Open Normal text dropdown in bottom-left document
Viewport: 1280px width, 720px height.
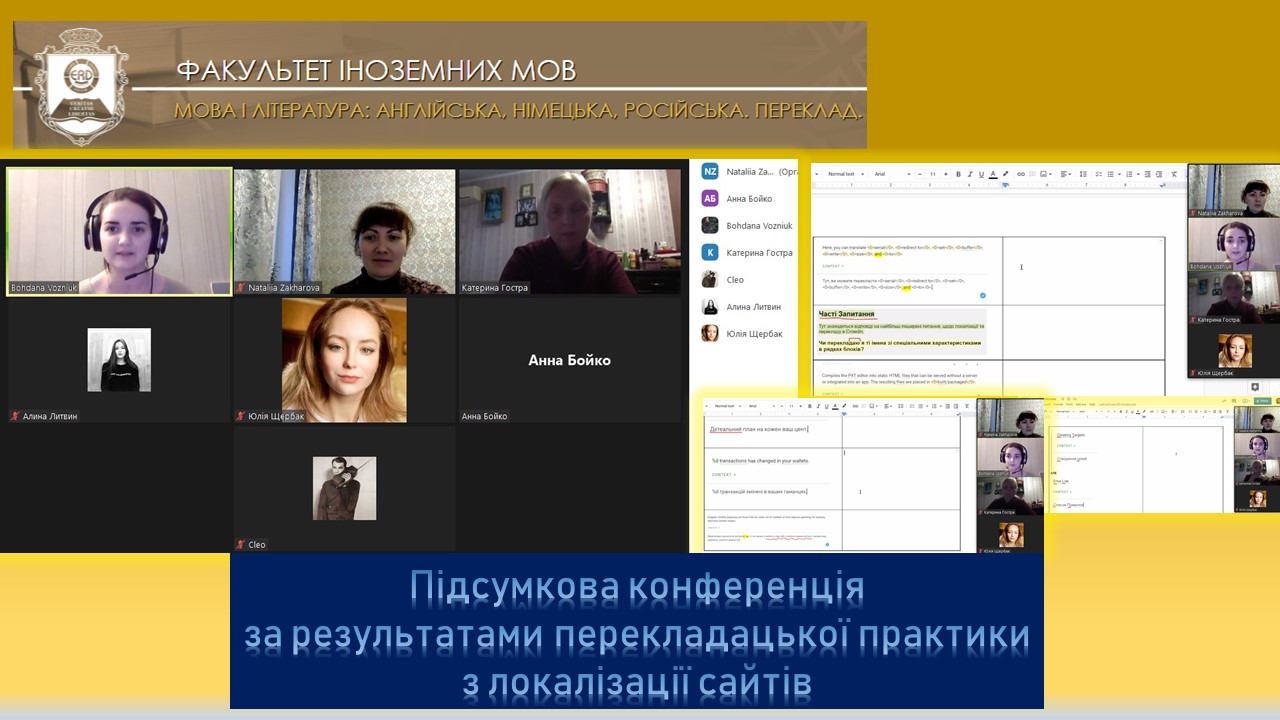(x=726, y=406)
